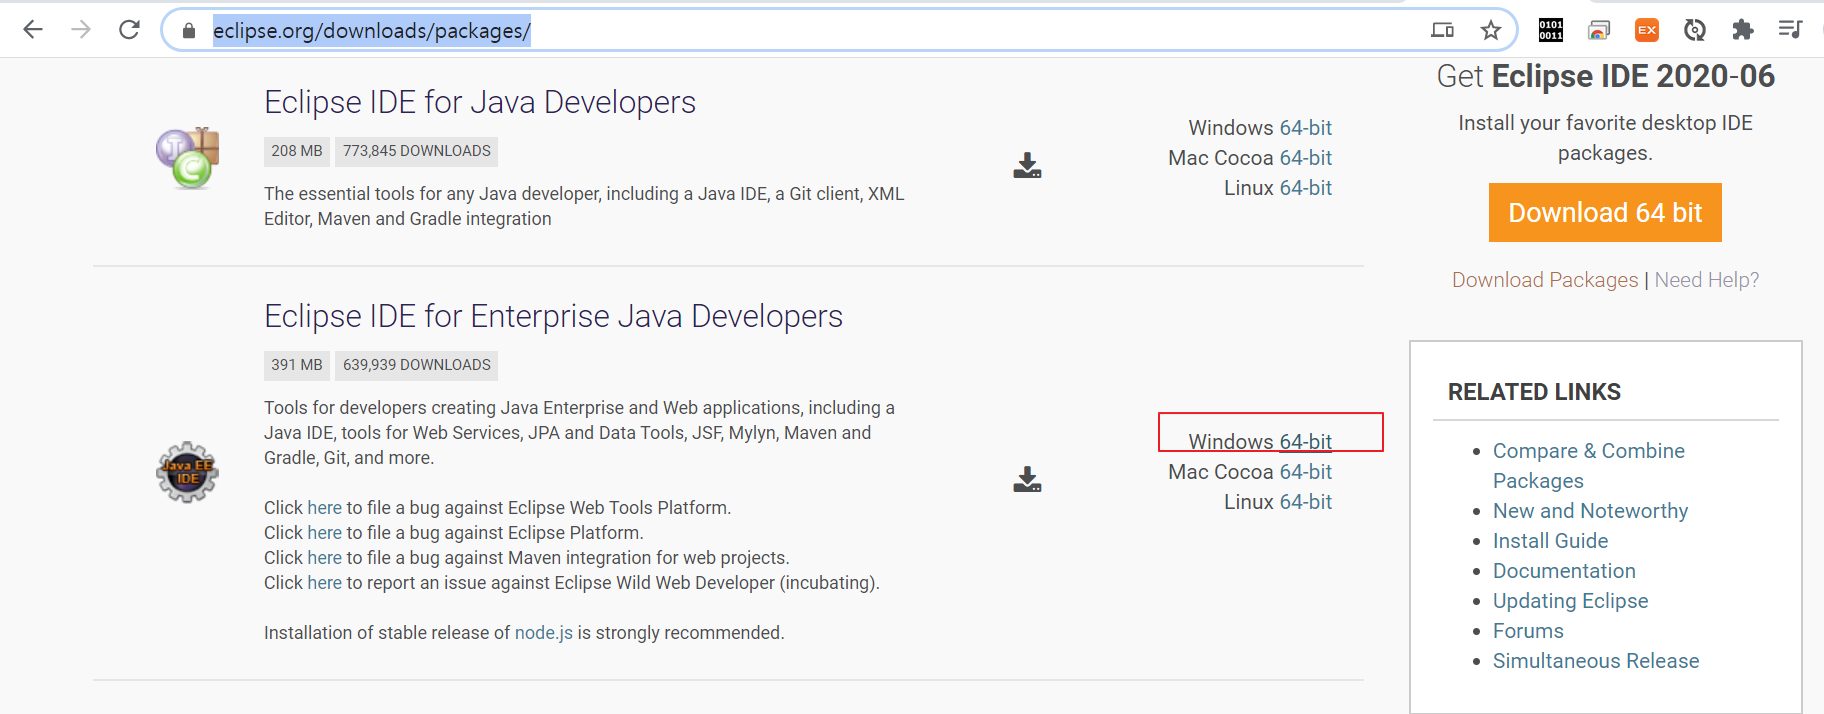Click the Get Eclipse IDE 2020-06 heading

tap(1605, 76)
